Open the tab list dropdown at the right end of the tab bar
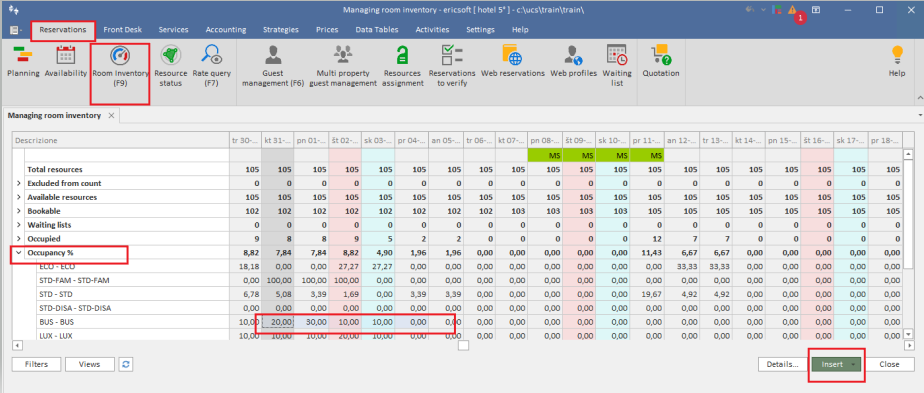Viewport: 924px width, 393px height. click(920, 115)
